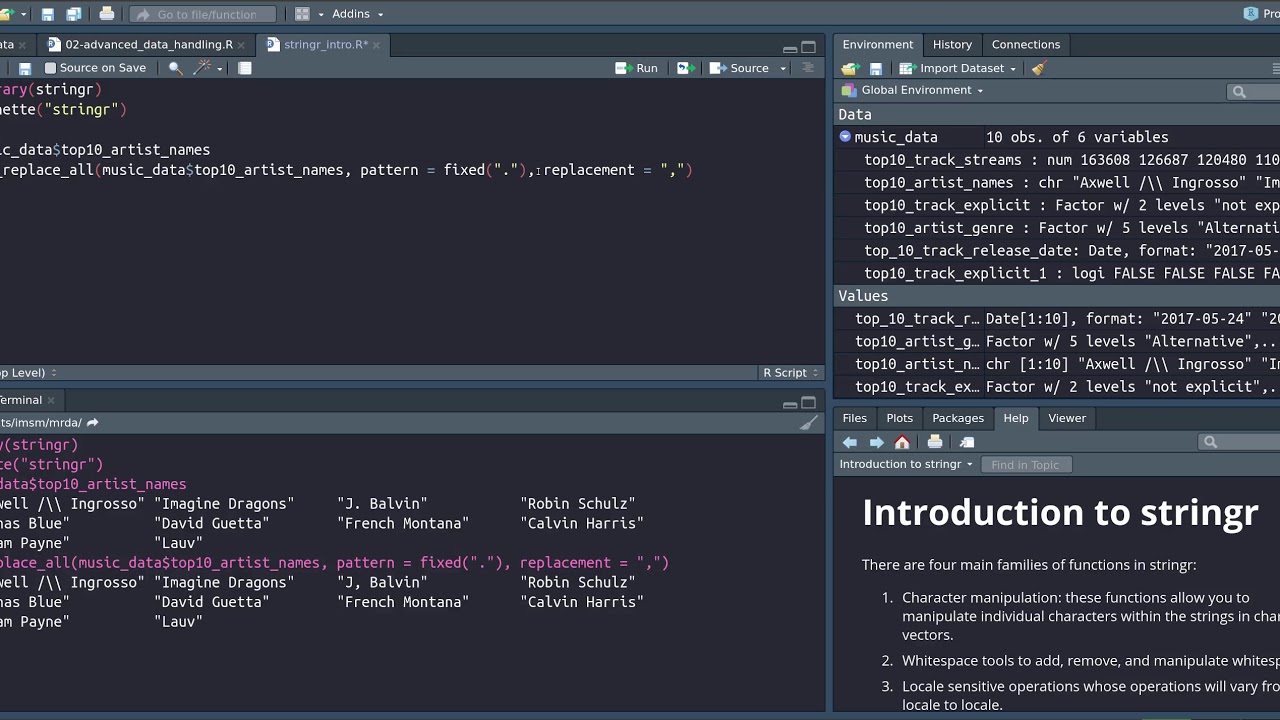Open the Connections tab
Screen dimensions: 1280x720
(x=1026, y=45)
